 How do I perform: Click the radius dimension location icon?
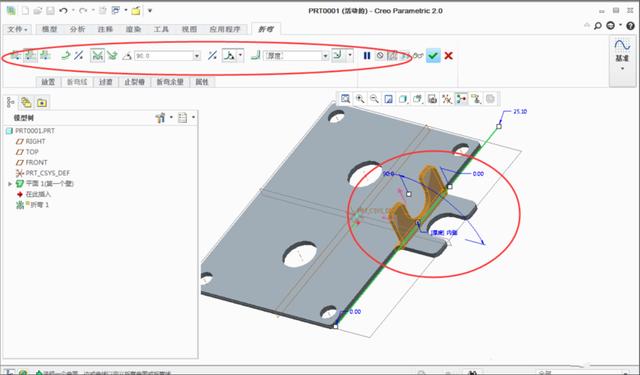338,55
